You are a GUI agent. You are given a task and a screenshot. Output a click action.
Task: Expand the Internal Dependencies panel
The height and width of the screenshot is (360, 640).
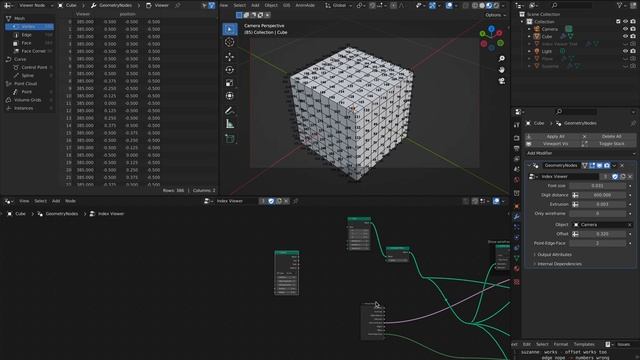coord(559,264)
